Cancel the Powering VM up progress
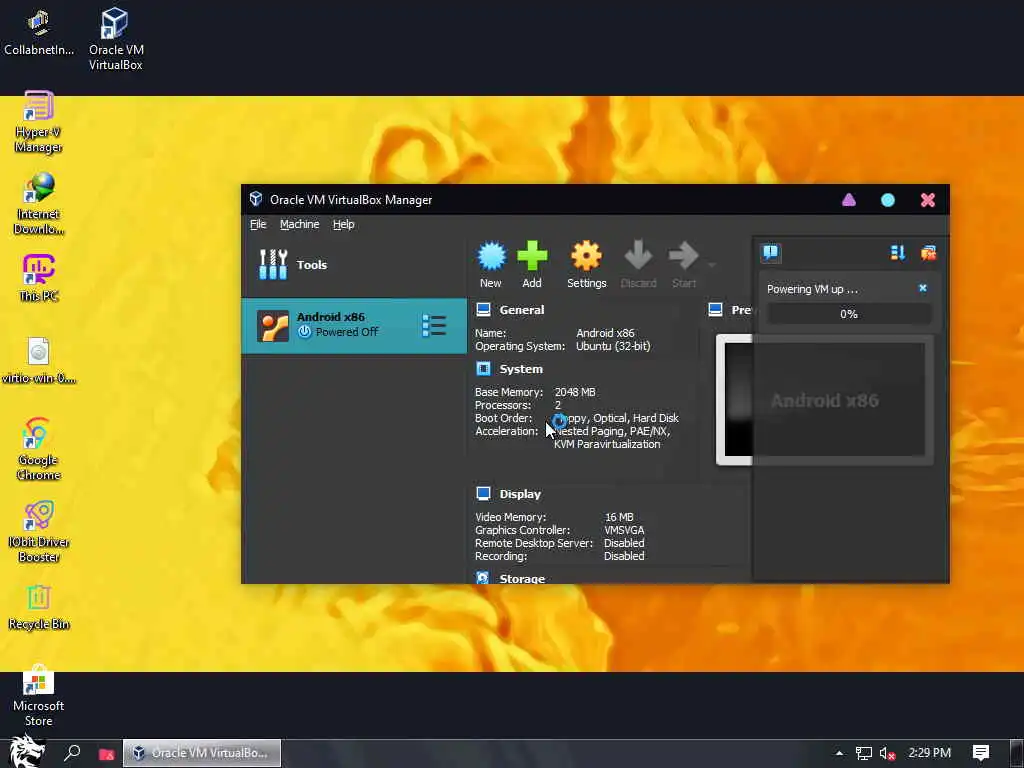 923,288
